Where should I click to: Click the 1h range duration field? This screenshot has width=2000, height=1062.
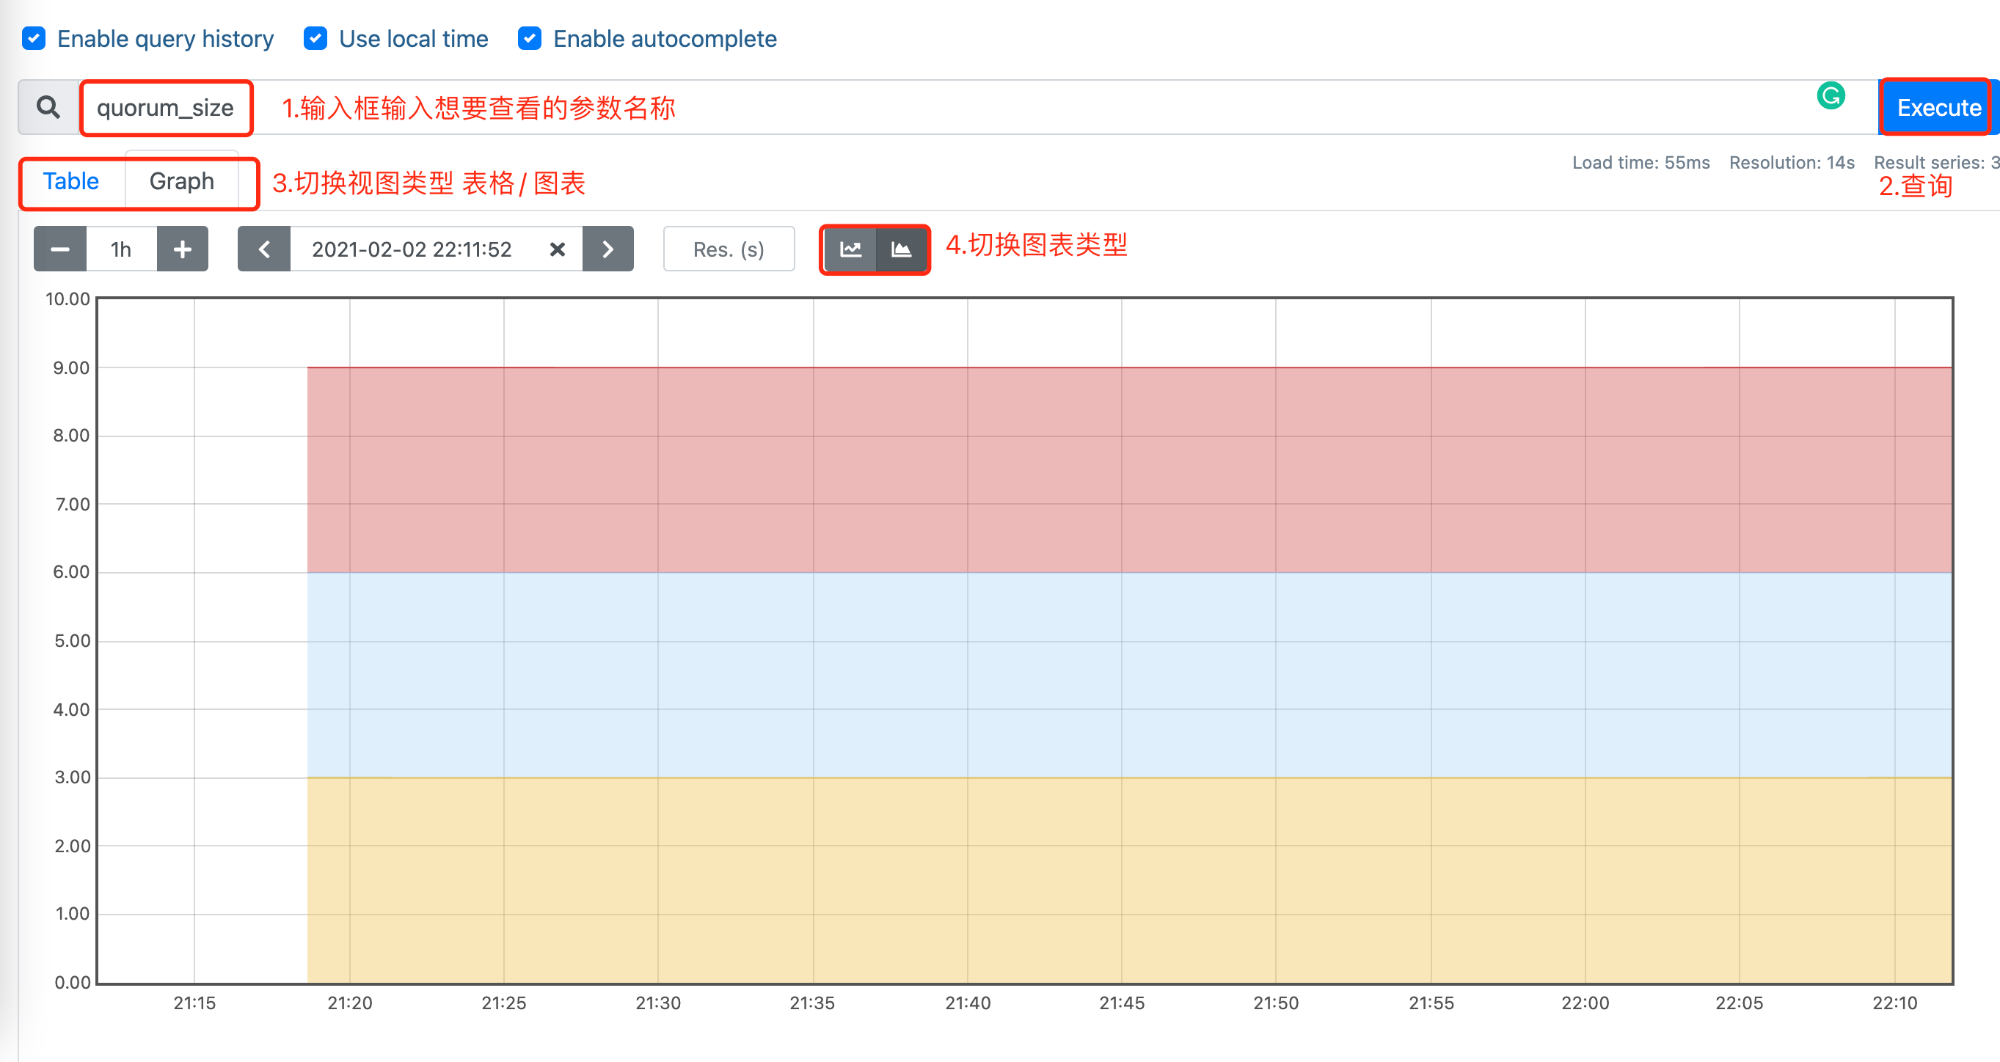coord(121,249)
